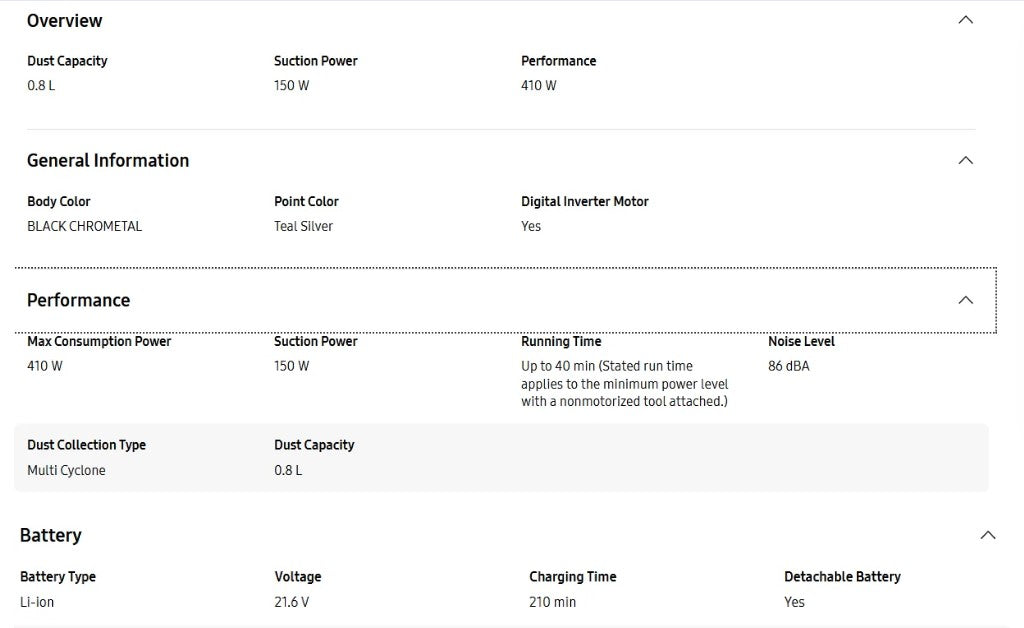The width and height of the screenshot is (1024, 628).
Task: Click the Dust Collection Type label
Action: (86, 445)
